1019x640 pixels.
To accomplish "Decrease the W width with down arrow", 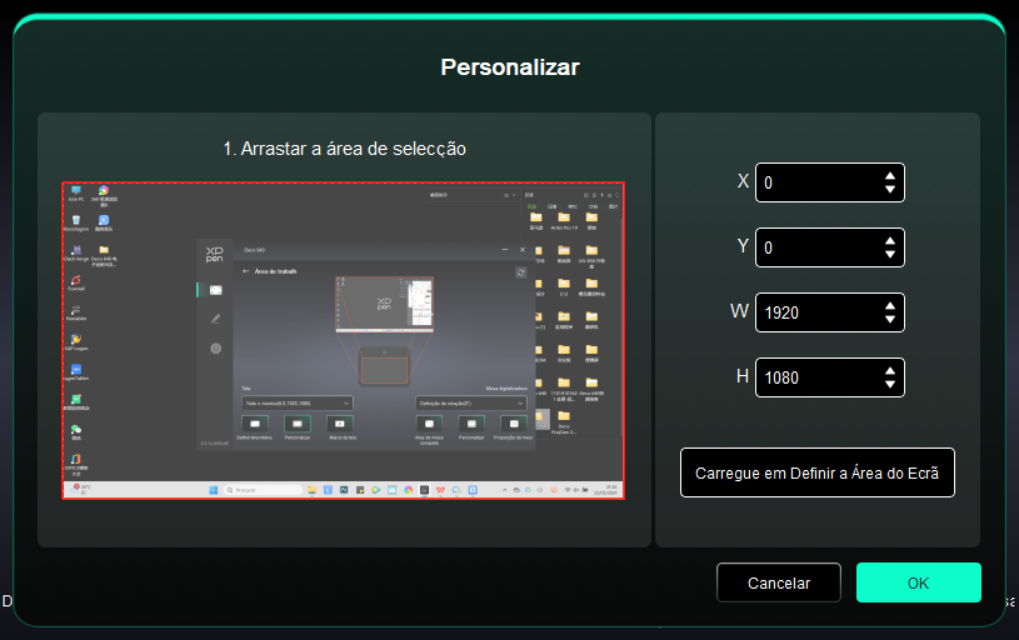I will pos(889,319).
